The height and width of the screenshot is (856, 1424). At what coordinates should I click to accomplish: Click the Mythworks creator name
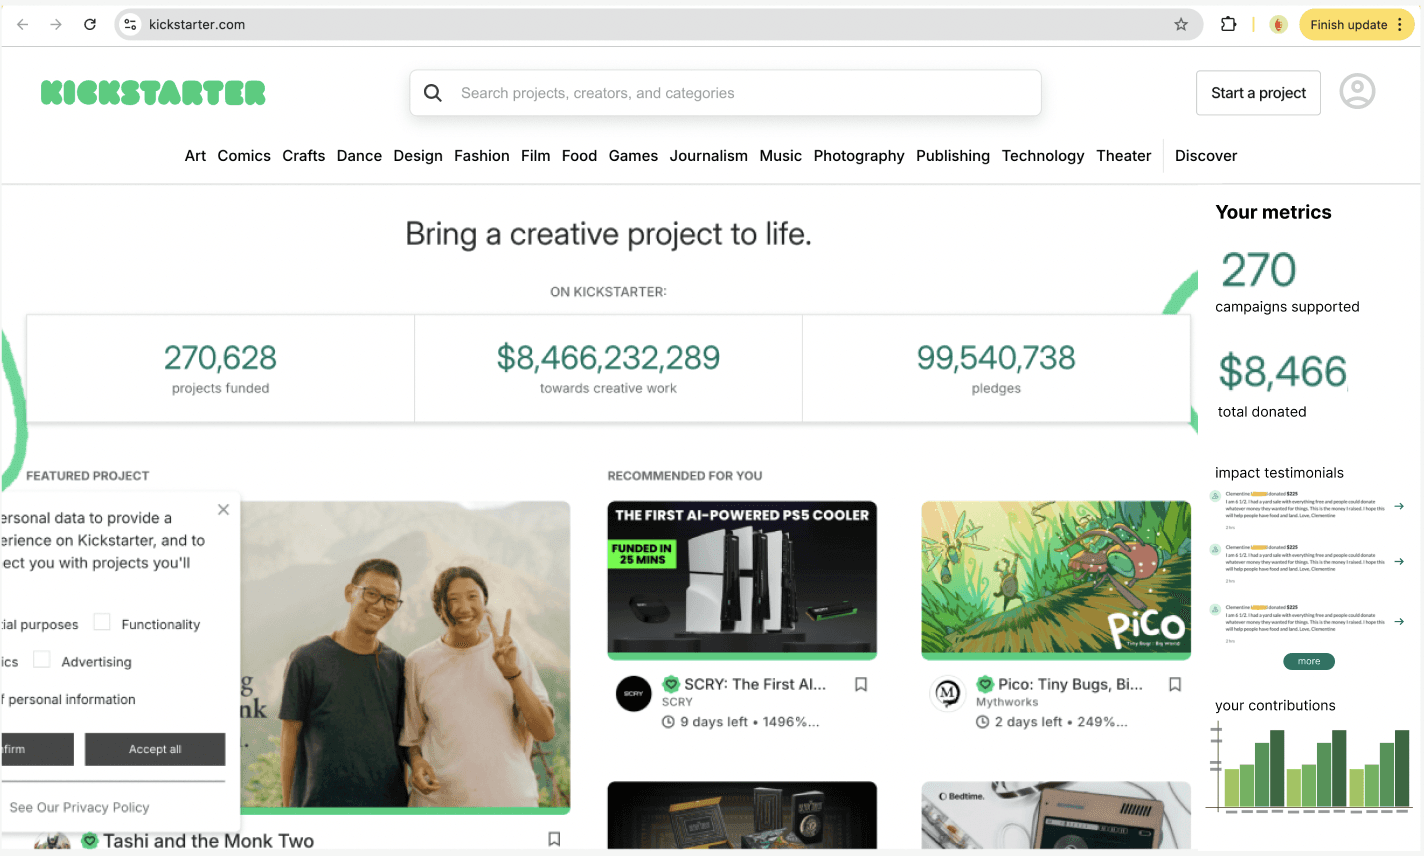pyautogui.click(x=1007, y=702)
